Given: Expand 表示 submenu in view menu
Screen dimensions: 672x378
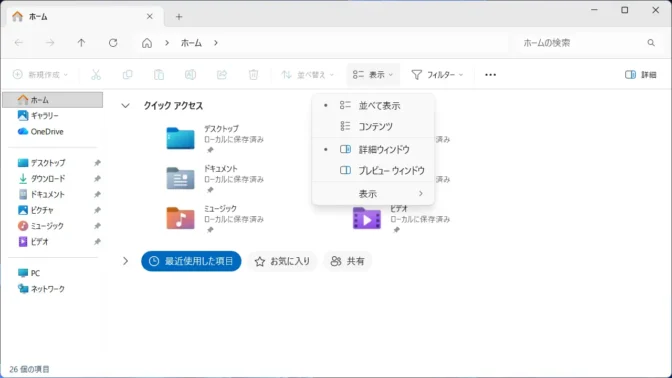Looking at the screenshot, I should (x=373, y=194).
